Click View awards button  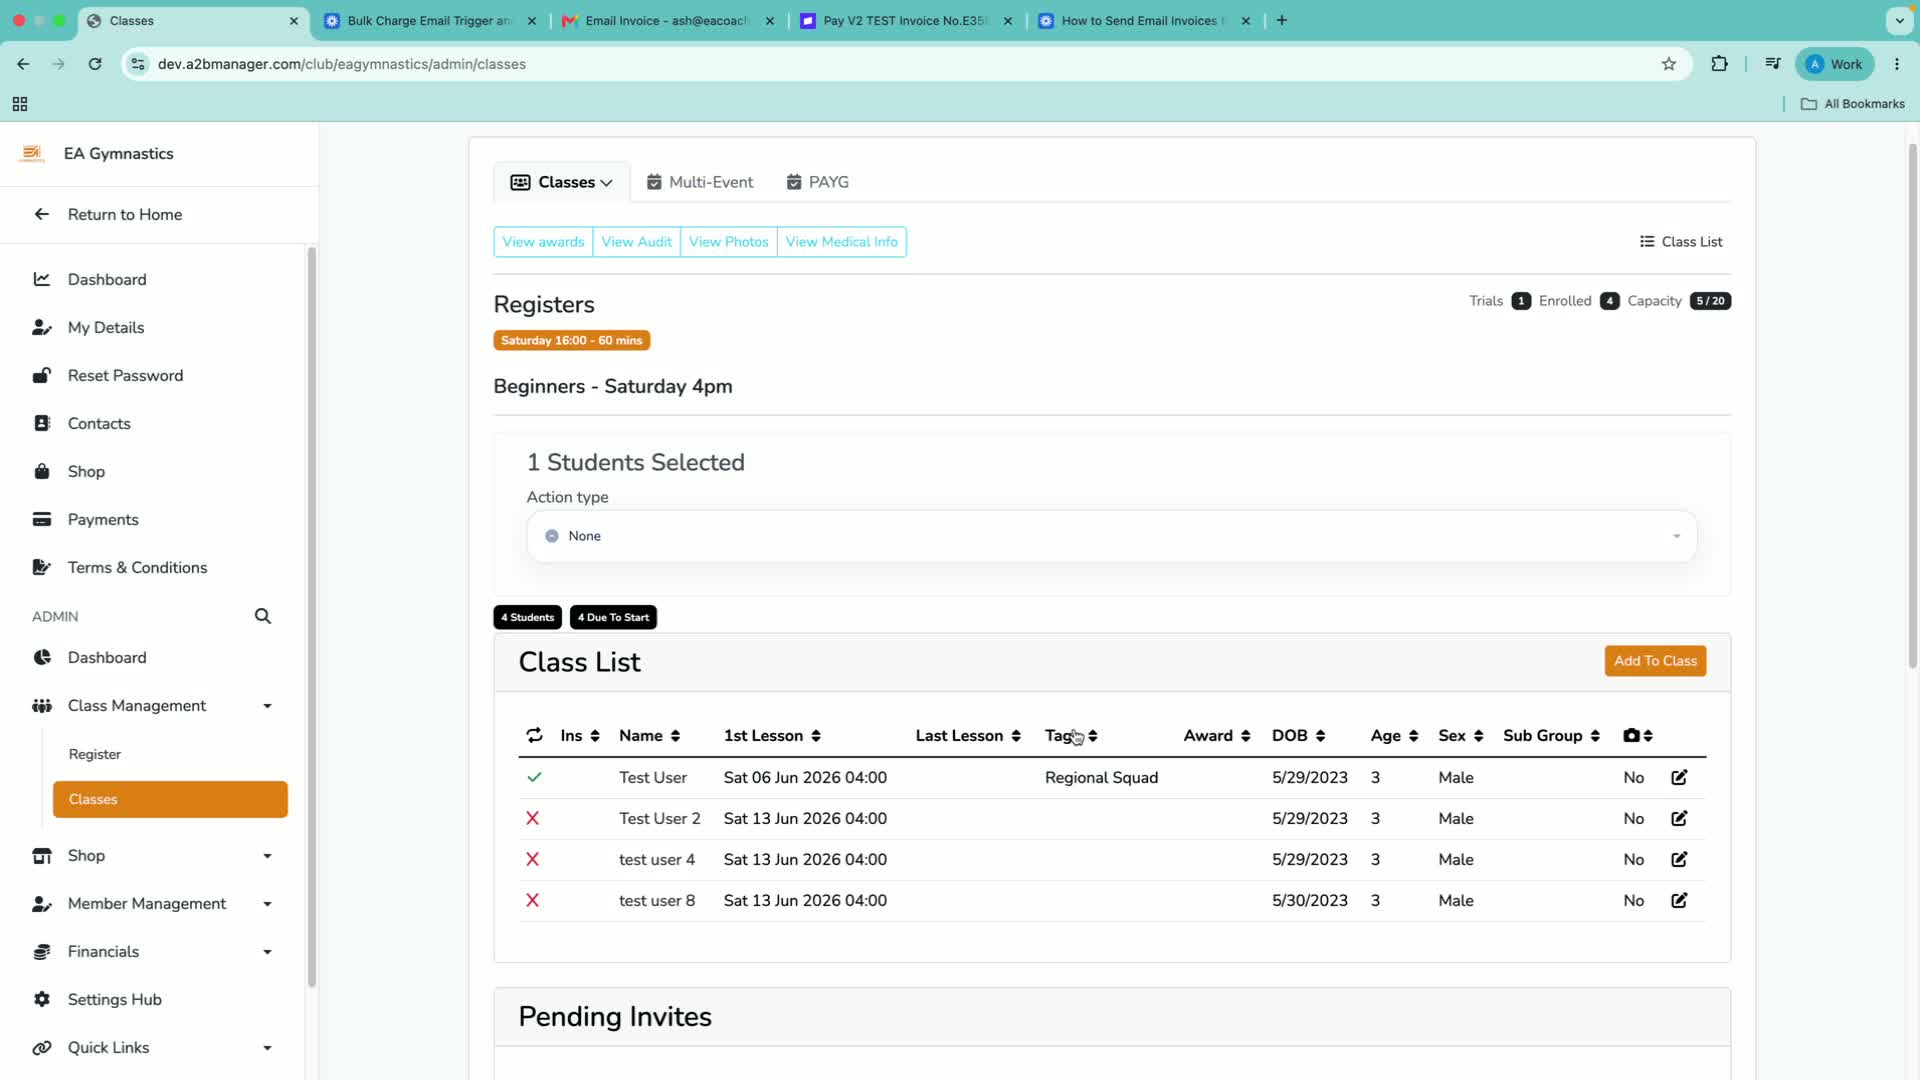pyautogui.click(x=543, y=242)
